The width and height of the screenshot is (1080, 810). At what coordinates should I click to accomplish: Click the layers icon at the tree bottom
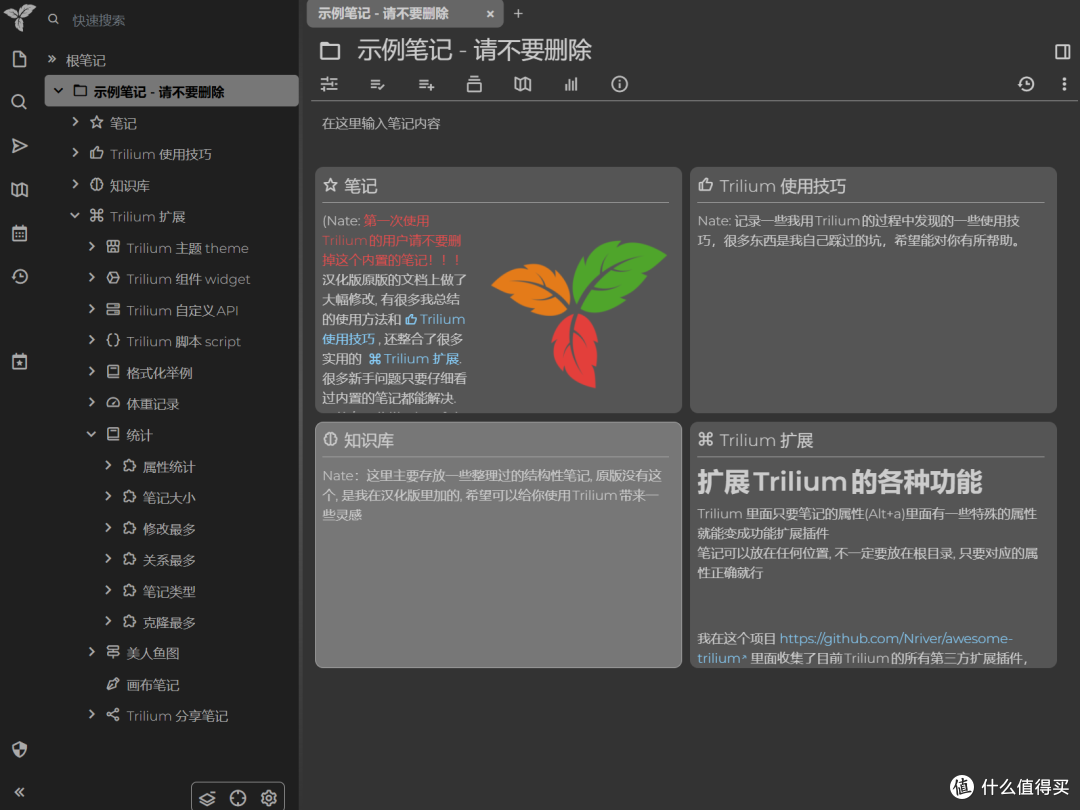click(x=207, y=798)
